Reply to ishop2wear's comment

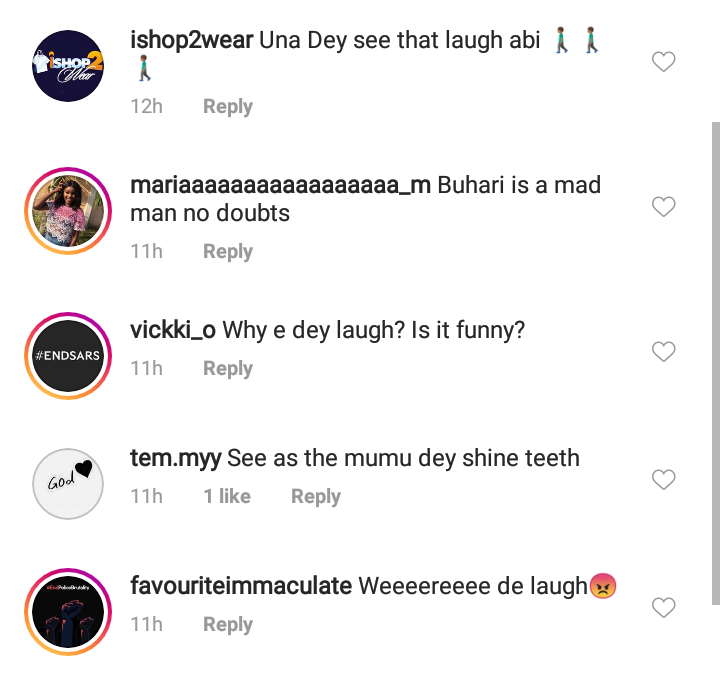pos(228,107)
